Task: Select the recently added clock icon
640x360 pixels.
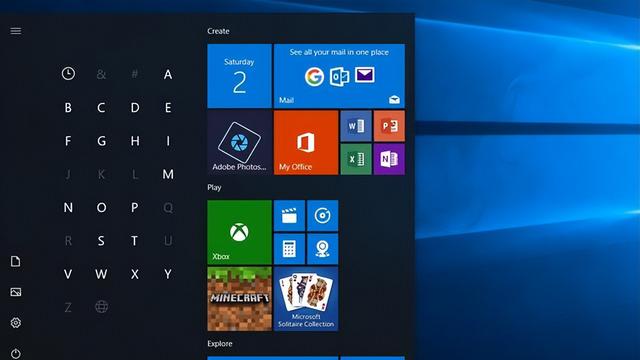Action: (x=68, y=73)
